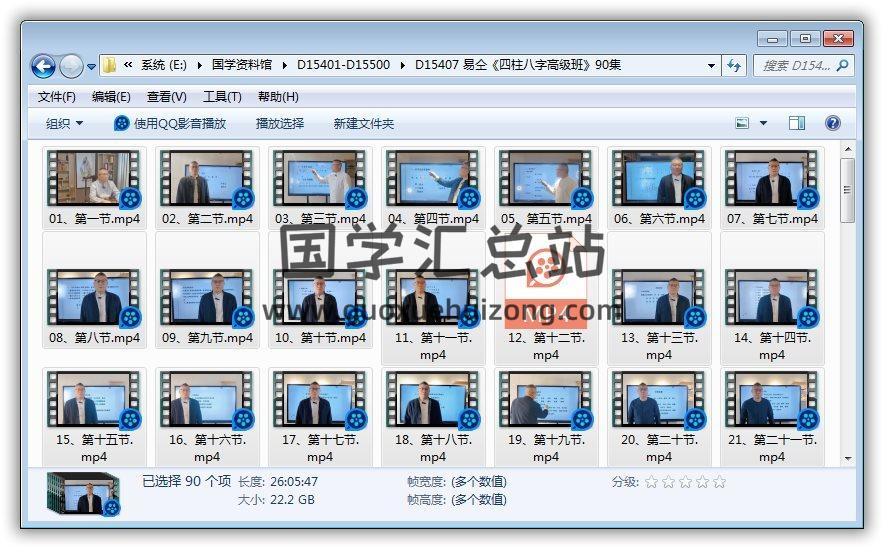Expand arrow after D15401-D15500 breadcrumb

coord(403,65)
